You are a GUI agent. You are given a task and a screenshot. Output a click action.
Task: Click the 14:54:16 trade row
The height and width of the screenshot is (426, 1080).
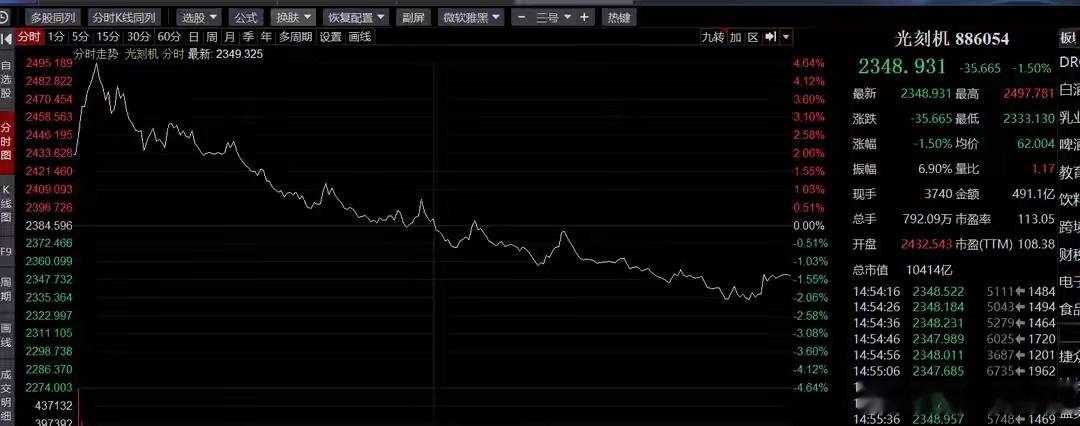point(954,292)
